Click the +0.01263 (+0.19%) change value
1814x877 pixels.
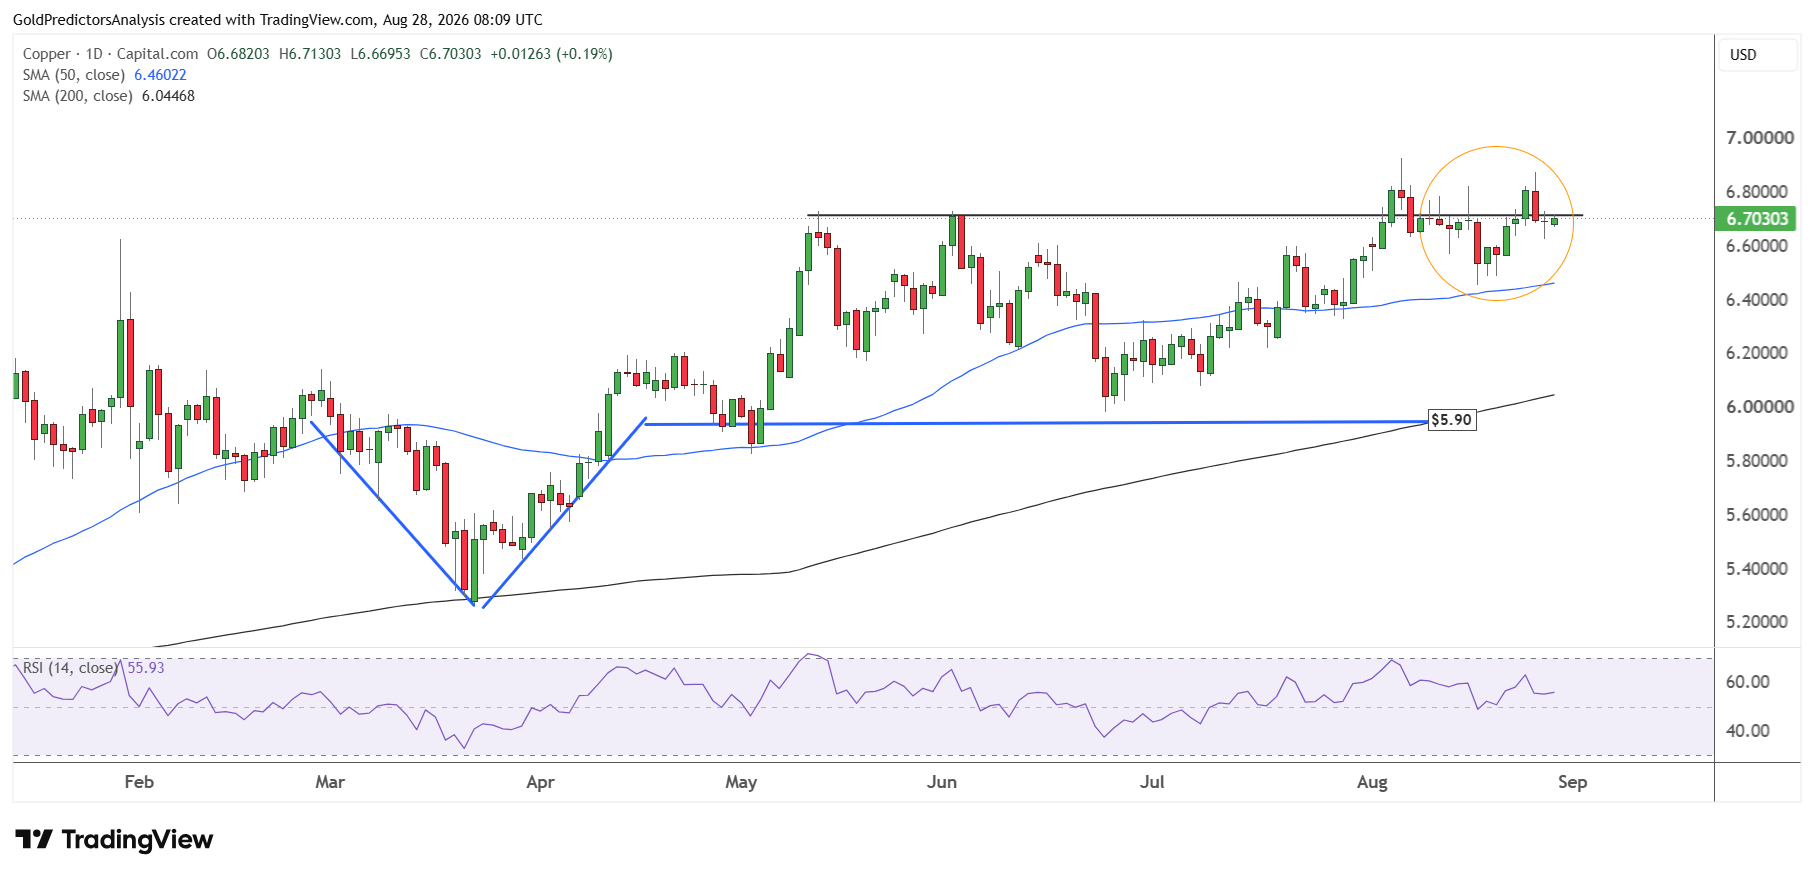551,54
